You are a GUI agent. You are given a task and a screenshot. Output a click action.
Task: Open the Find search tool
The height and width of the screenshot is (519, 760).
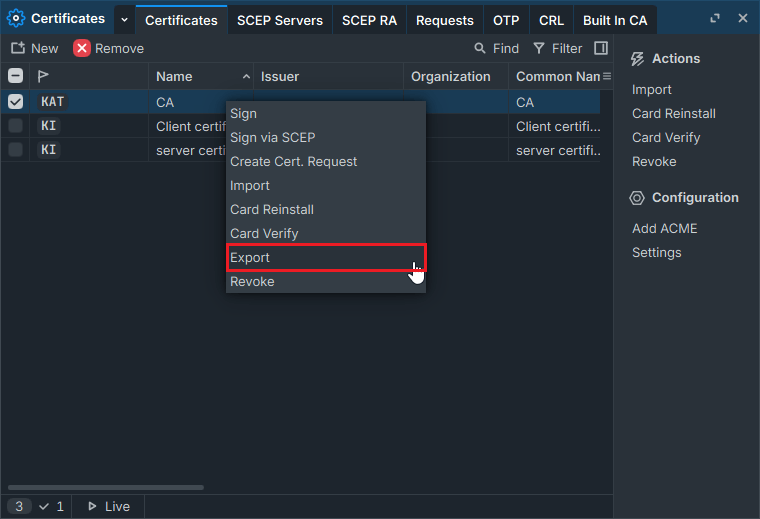pos(496,48)
